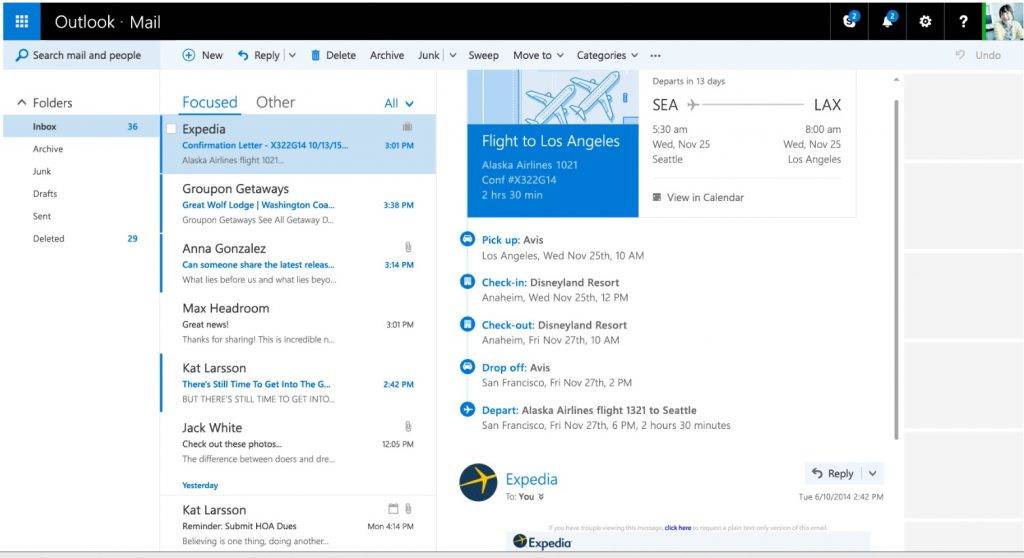Open the Anna Gonzalez email
The height and width of the screenshot is (558, 1024).
click(x=298, y=263)
